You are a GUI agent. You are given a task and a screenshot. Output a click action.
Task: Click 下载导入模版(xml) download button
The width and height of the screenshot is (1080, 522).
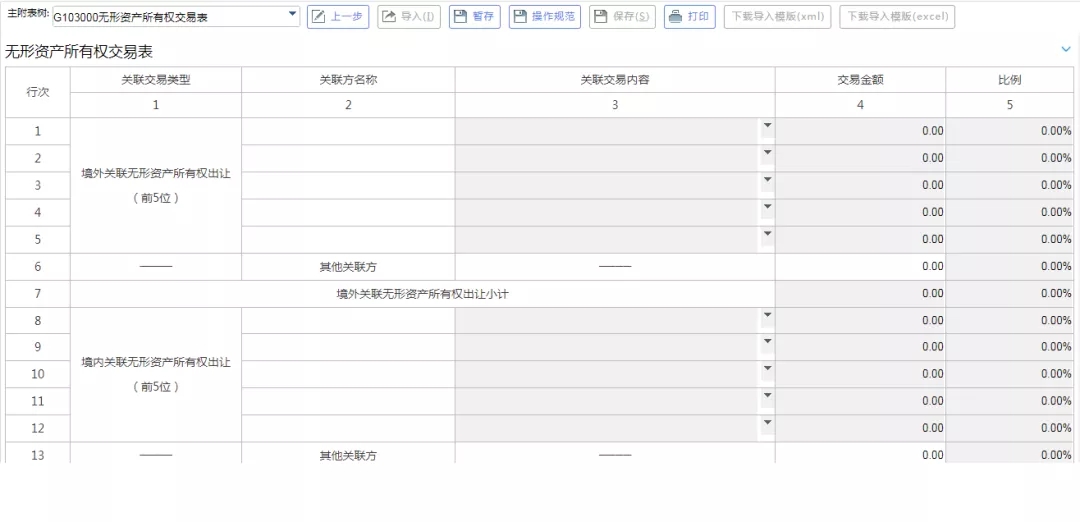pyautogui.click(x=777, y=17)
